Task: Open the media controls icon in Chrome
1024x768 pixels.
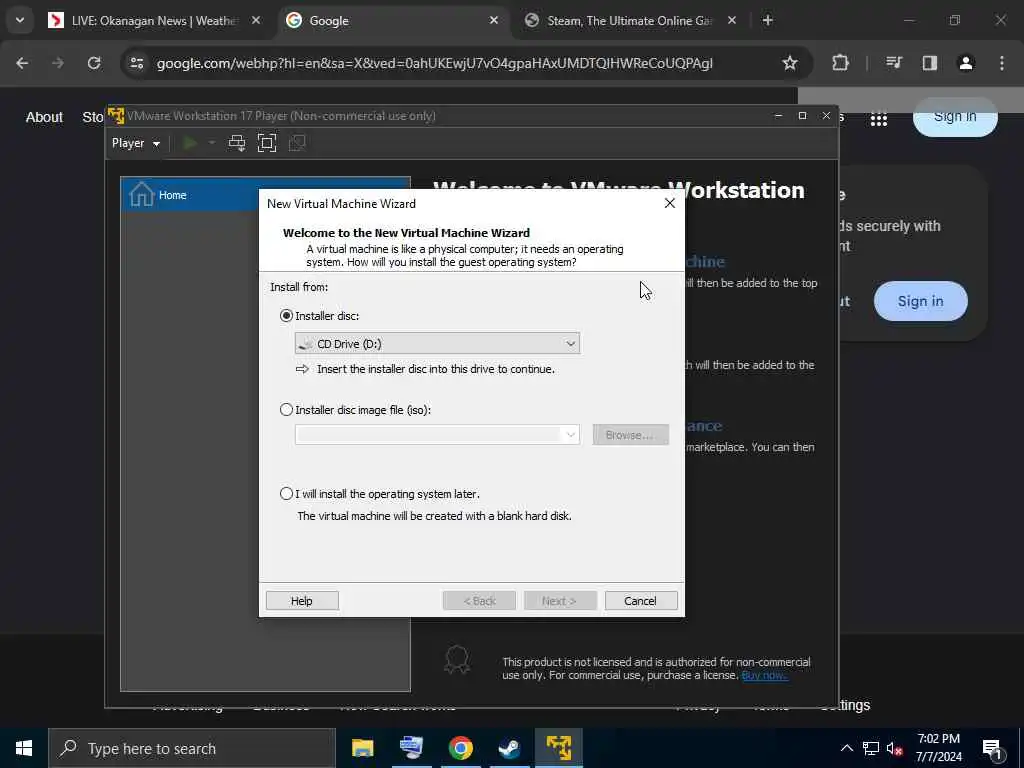Action: pyautogui.click(x=894, y=63)
